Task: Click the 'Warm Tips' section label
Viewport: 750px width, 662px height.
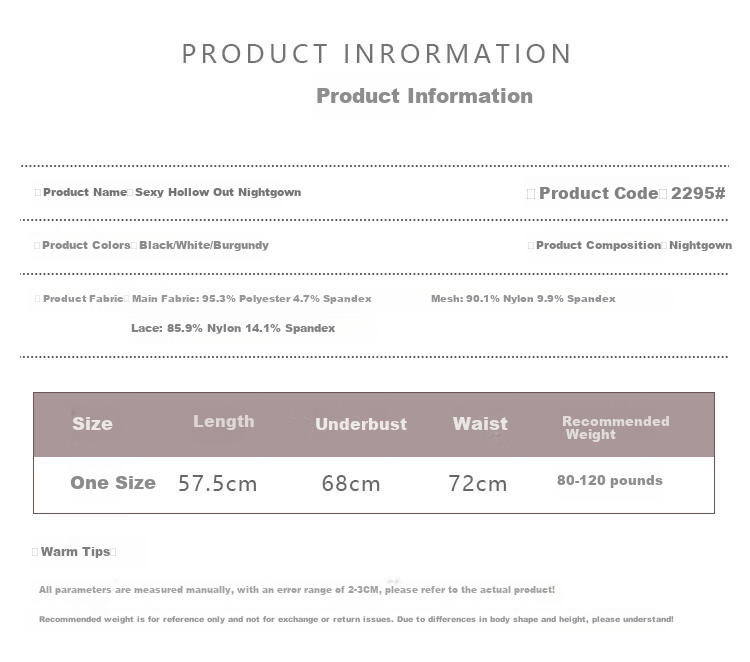Action: click(x=75, y=552)
